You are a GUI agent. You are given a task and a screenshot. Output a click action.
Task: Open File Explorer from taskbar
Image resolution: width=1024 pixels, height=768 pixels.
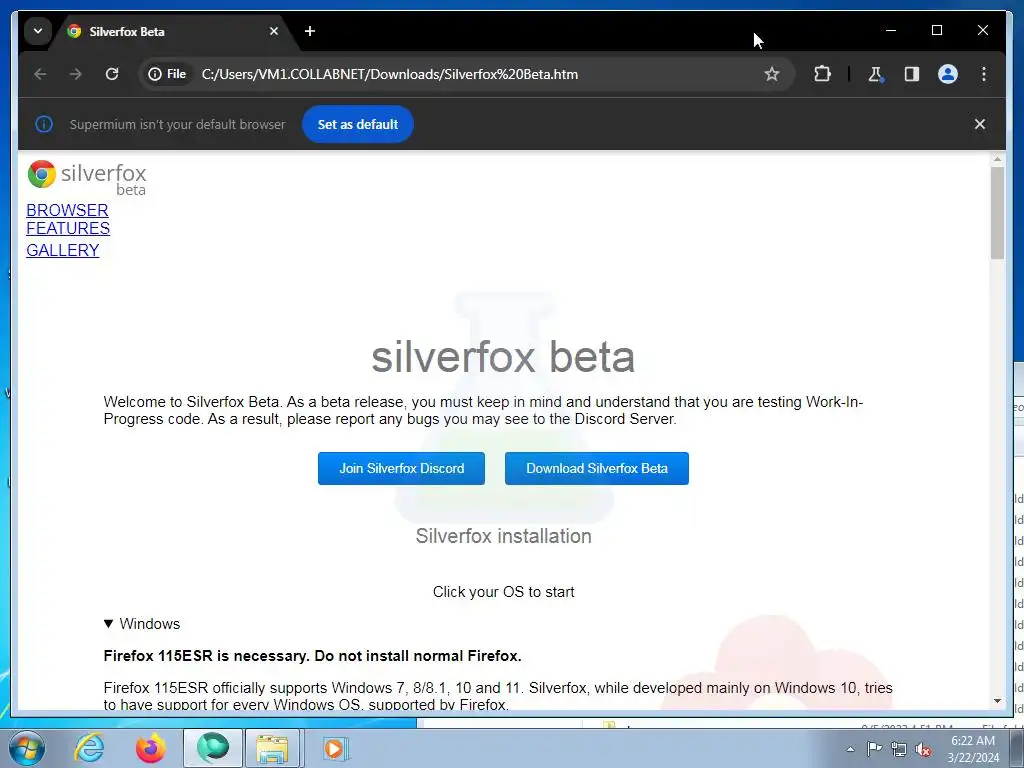[x=272, y=748]
